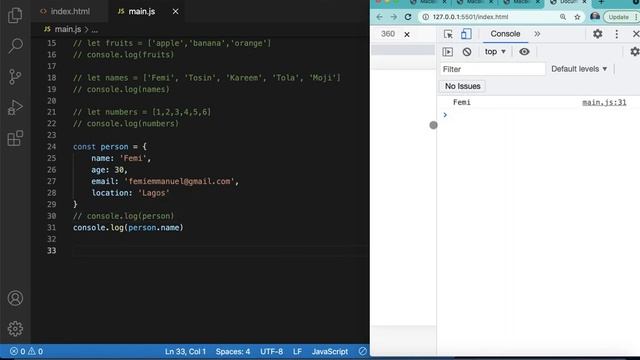640x360 pixels.
Task: Open console settings gear
Action: pos(635,51)
